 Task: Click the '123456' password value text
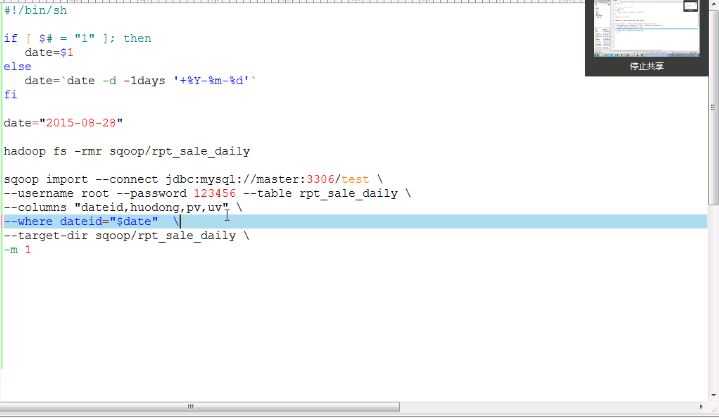[x=215, y=193]
